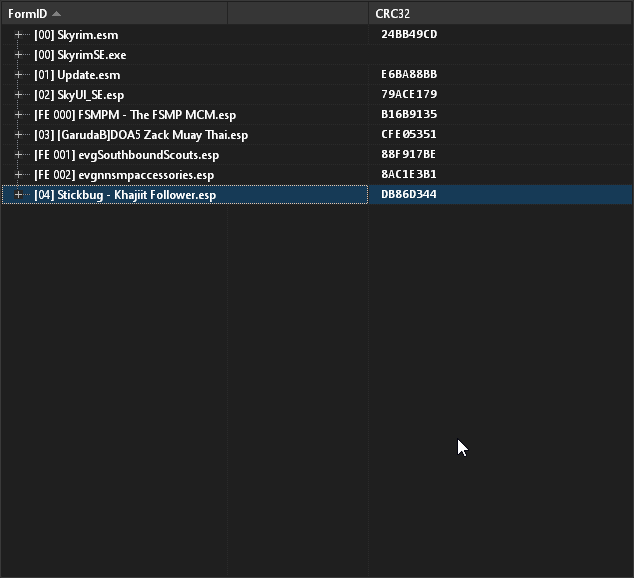Click CRC32 value 79ACE179
Screen dimensions: 634x578
[409, 94]
